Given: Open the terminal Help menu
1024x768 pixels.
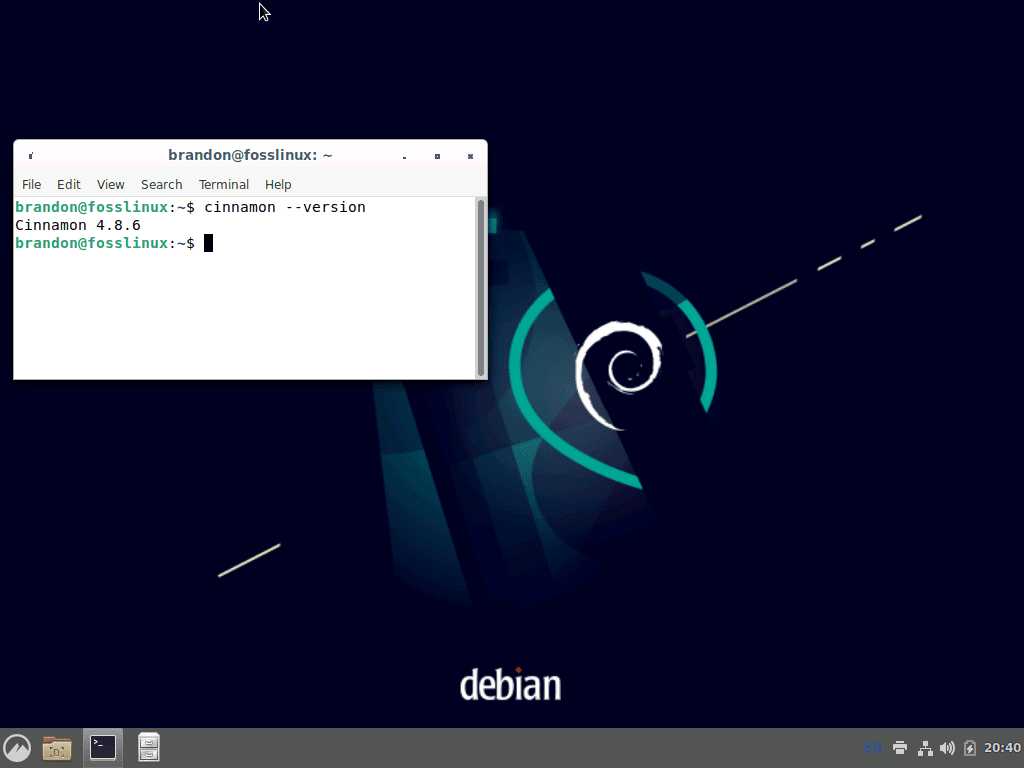Looking at the screenshot, I should tap(278, 185).
